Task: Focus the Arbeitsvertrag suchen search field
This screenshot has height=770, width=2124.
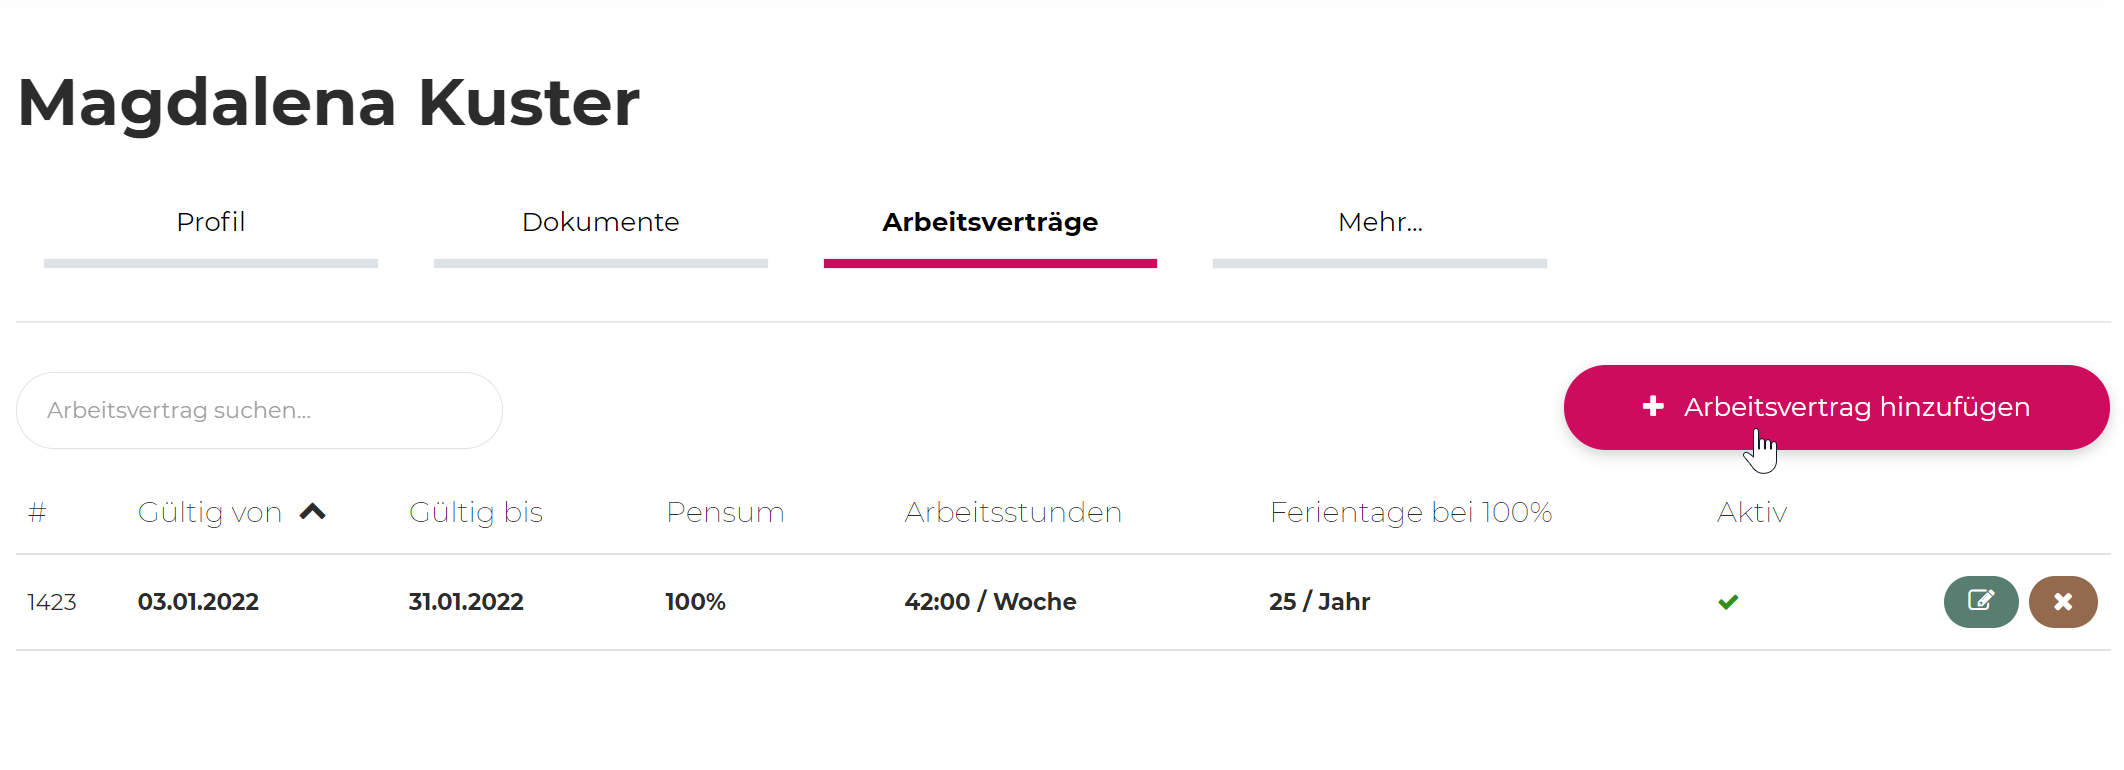Action: point(259,410)
